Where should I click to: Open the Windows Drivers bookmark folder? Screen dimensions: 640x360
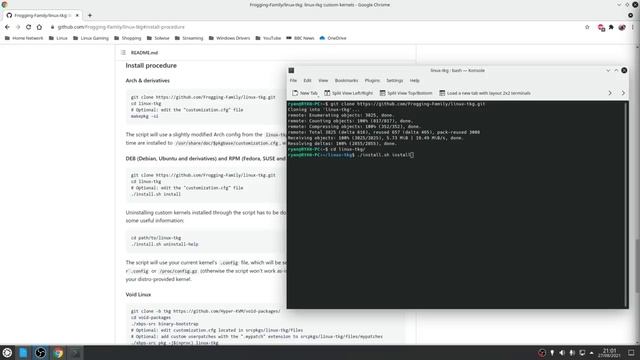pyautogui.click(x=229, y=38)
